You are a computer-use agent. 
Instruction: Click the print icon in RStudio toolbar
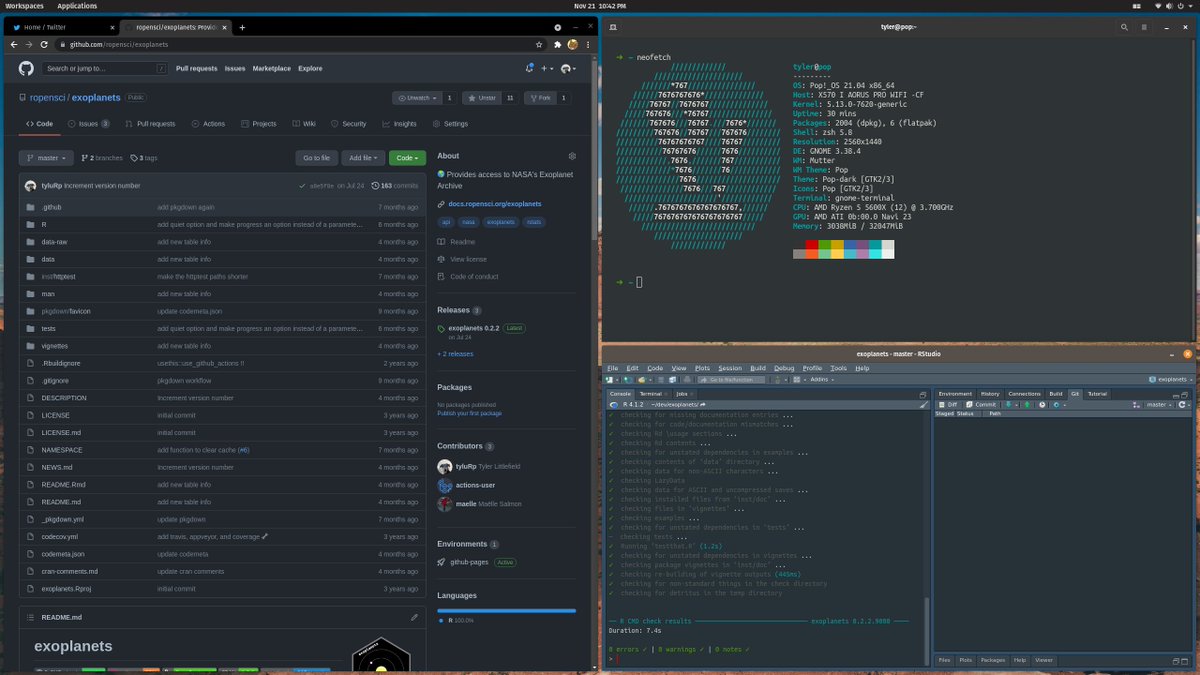687,380
